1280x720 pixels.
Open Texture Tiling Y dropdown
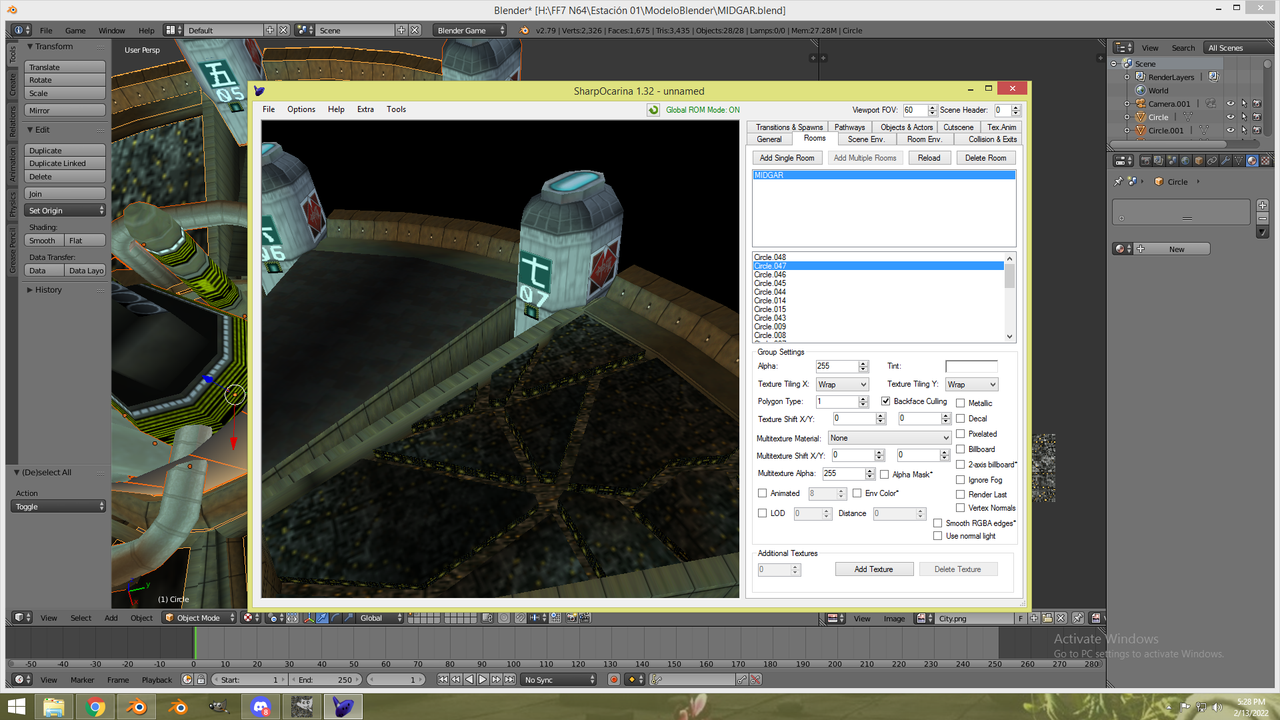pyautogui.click(x=972, y=384)
